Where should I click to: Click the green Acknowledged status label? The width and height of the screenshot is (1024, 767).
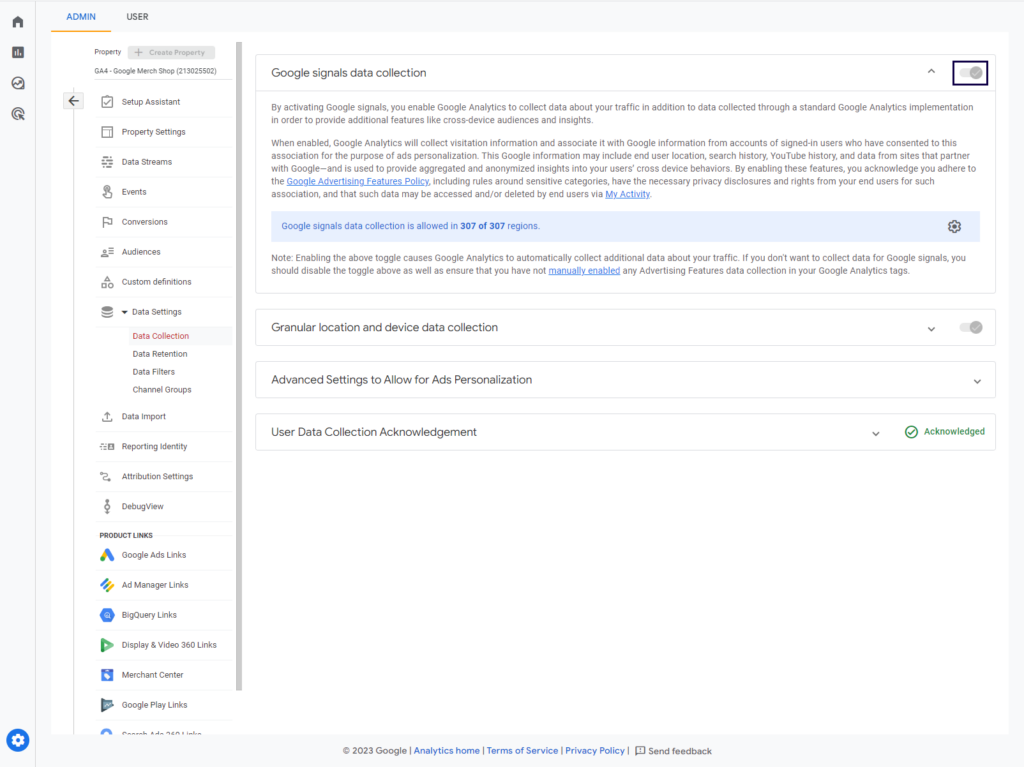coord(945,432)
